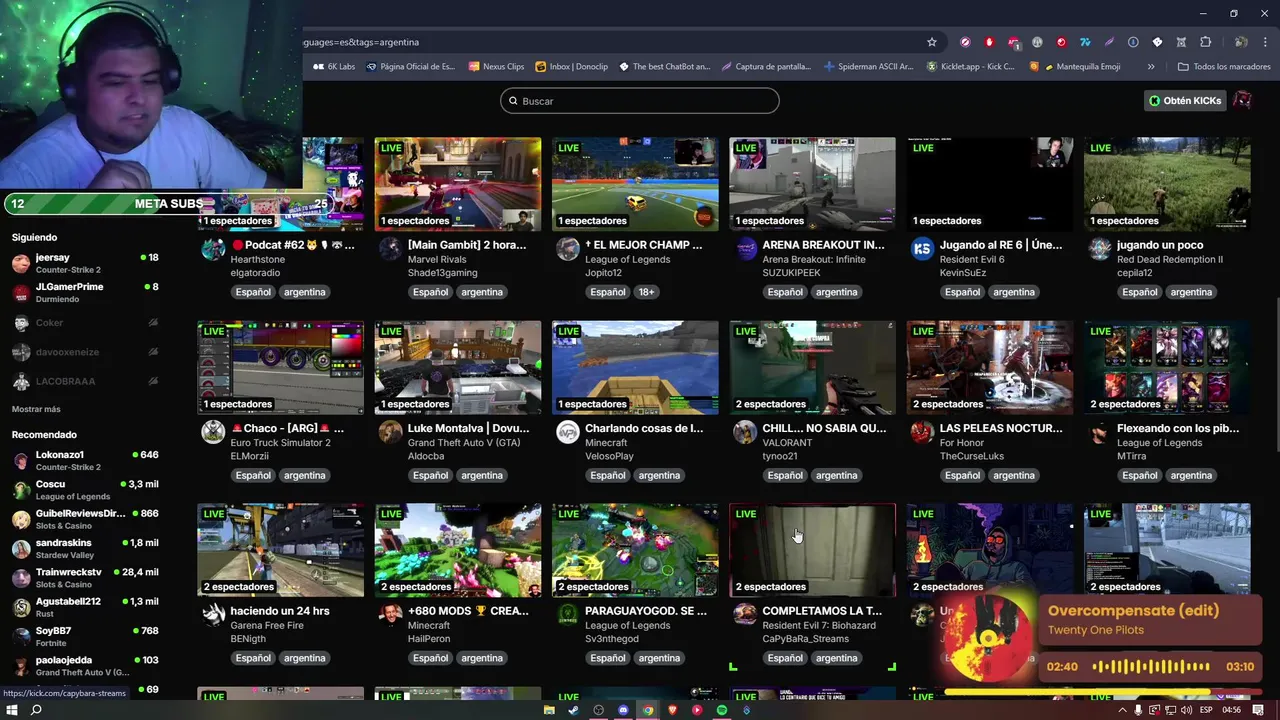Open recommended channel Coscu
Viewport: 1280px width, 720px height.
click(x=85, y=490)
